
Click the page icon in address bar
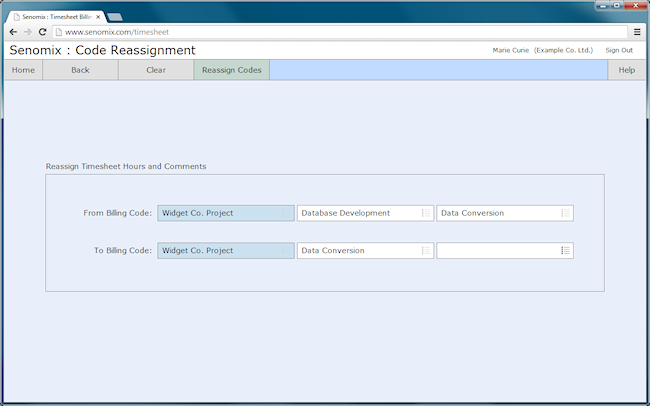(59, 32)
